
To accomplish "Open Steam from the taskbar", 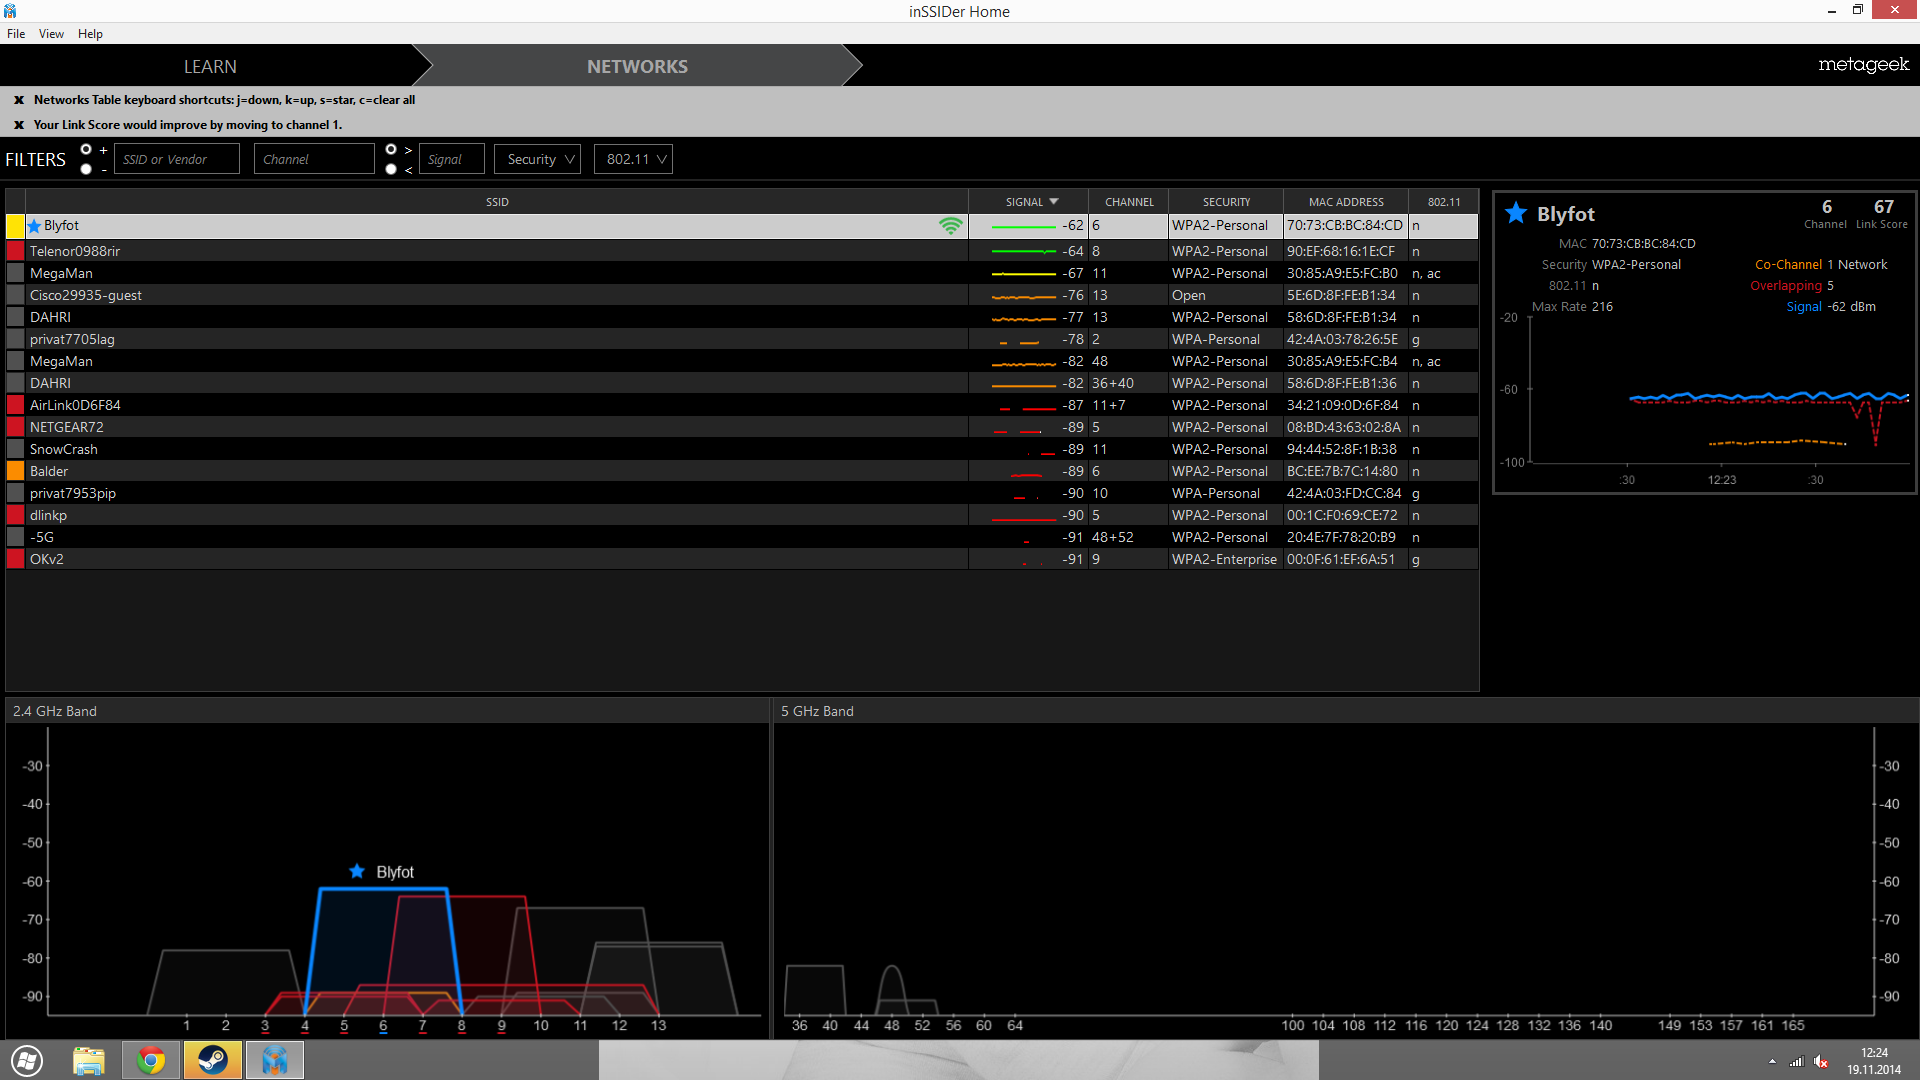I will [x=213, y=1060].
